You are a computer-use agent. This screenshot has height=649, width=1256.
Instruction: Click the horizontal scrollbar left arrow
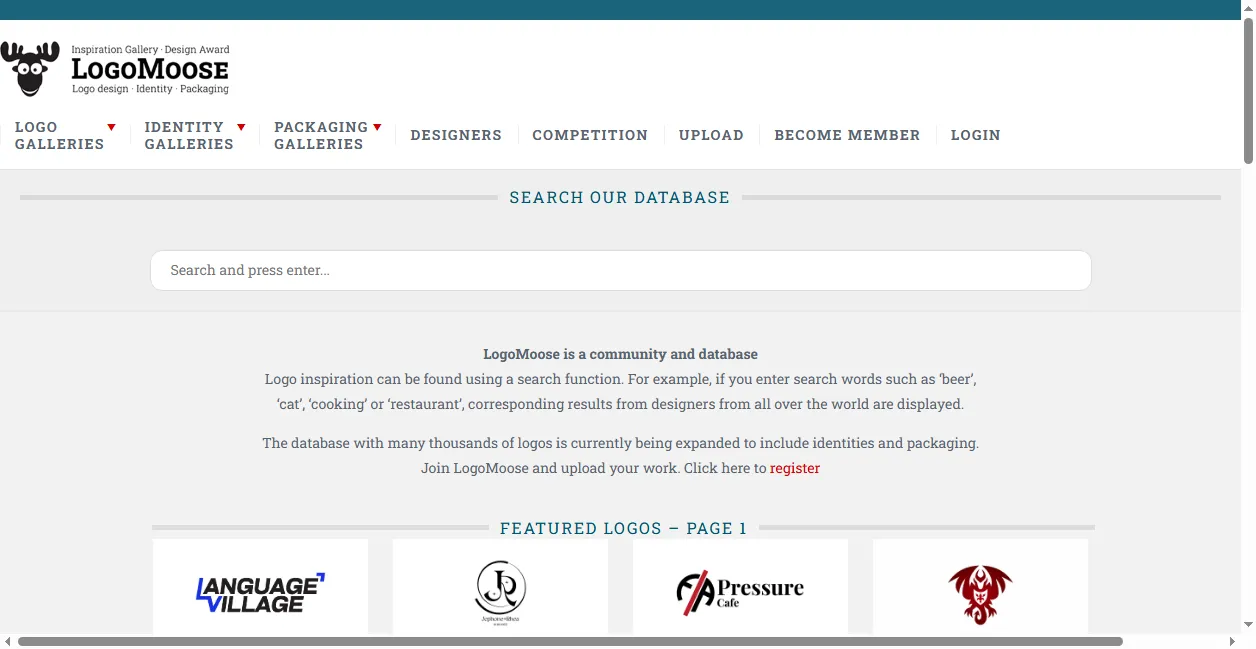click(8, 641)
